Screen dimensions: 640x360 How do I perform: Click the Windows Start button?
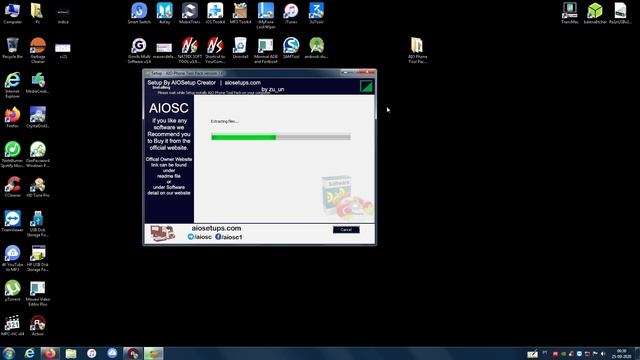[9, 353]
